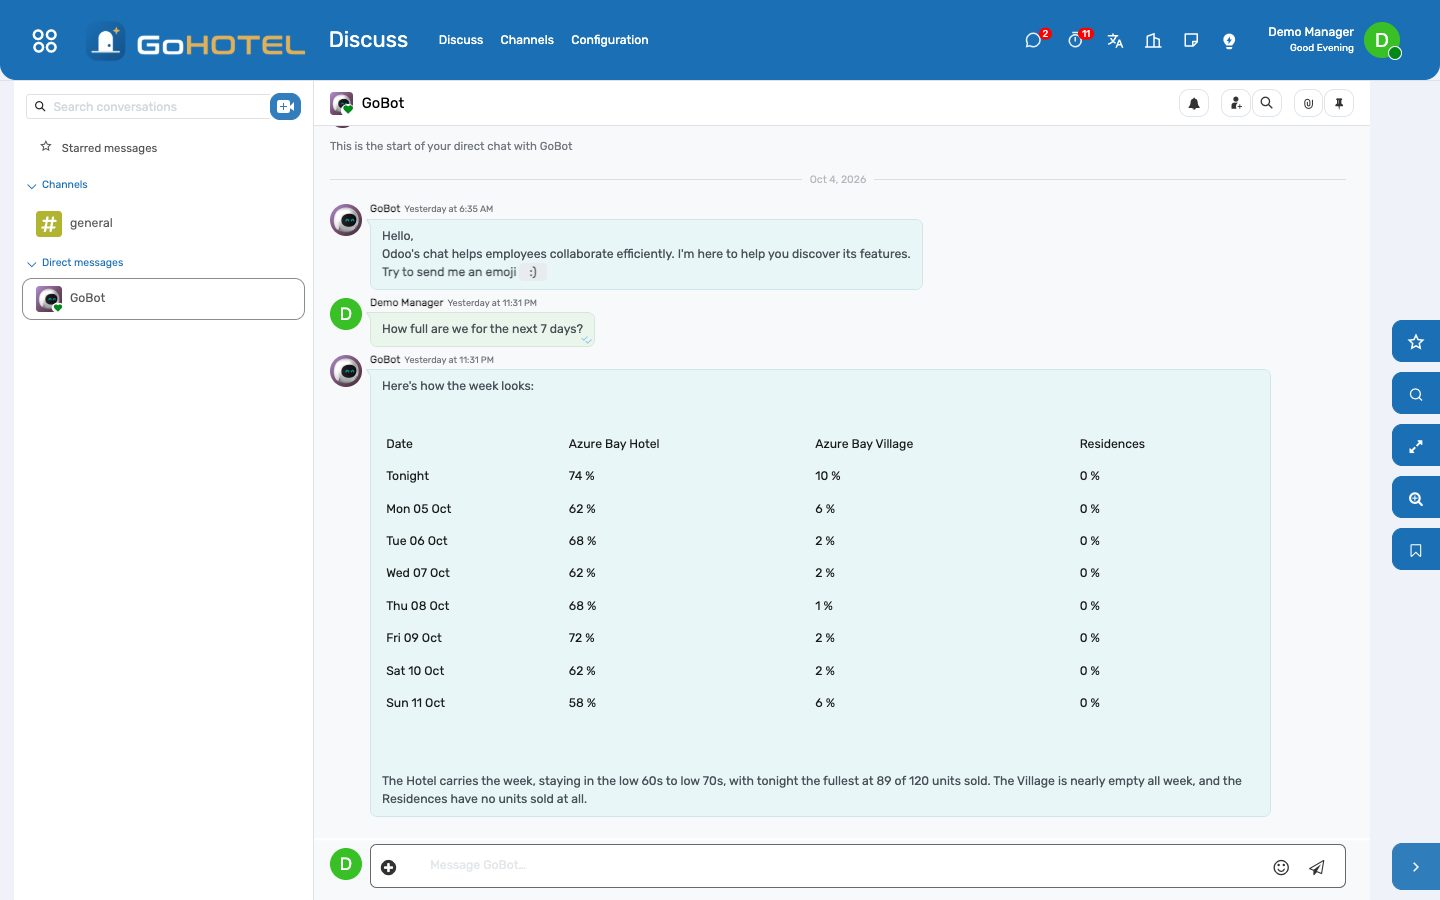1440x900 pixels.
Task: Open Starred messages
Action: pyautogui.click(x=110, y=148)
